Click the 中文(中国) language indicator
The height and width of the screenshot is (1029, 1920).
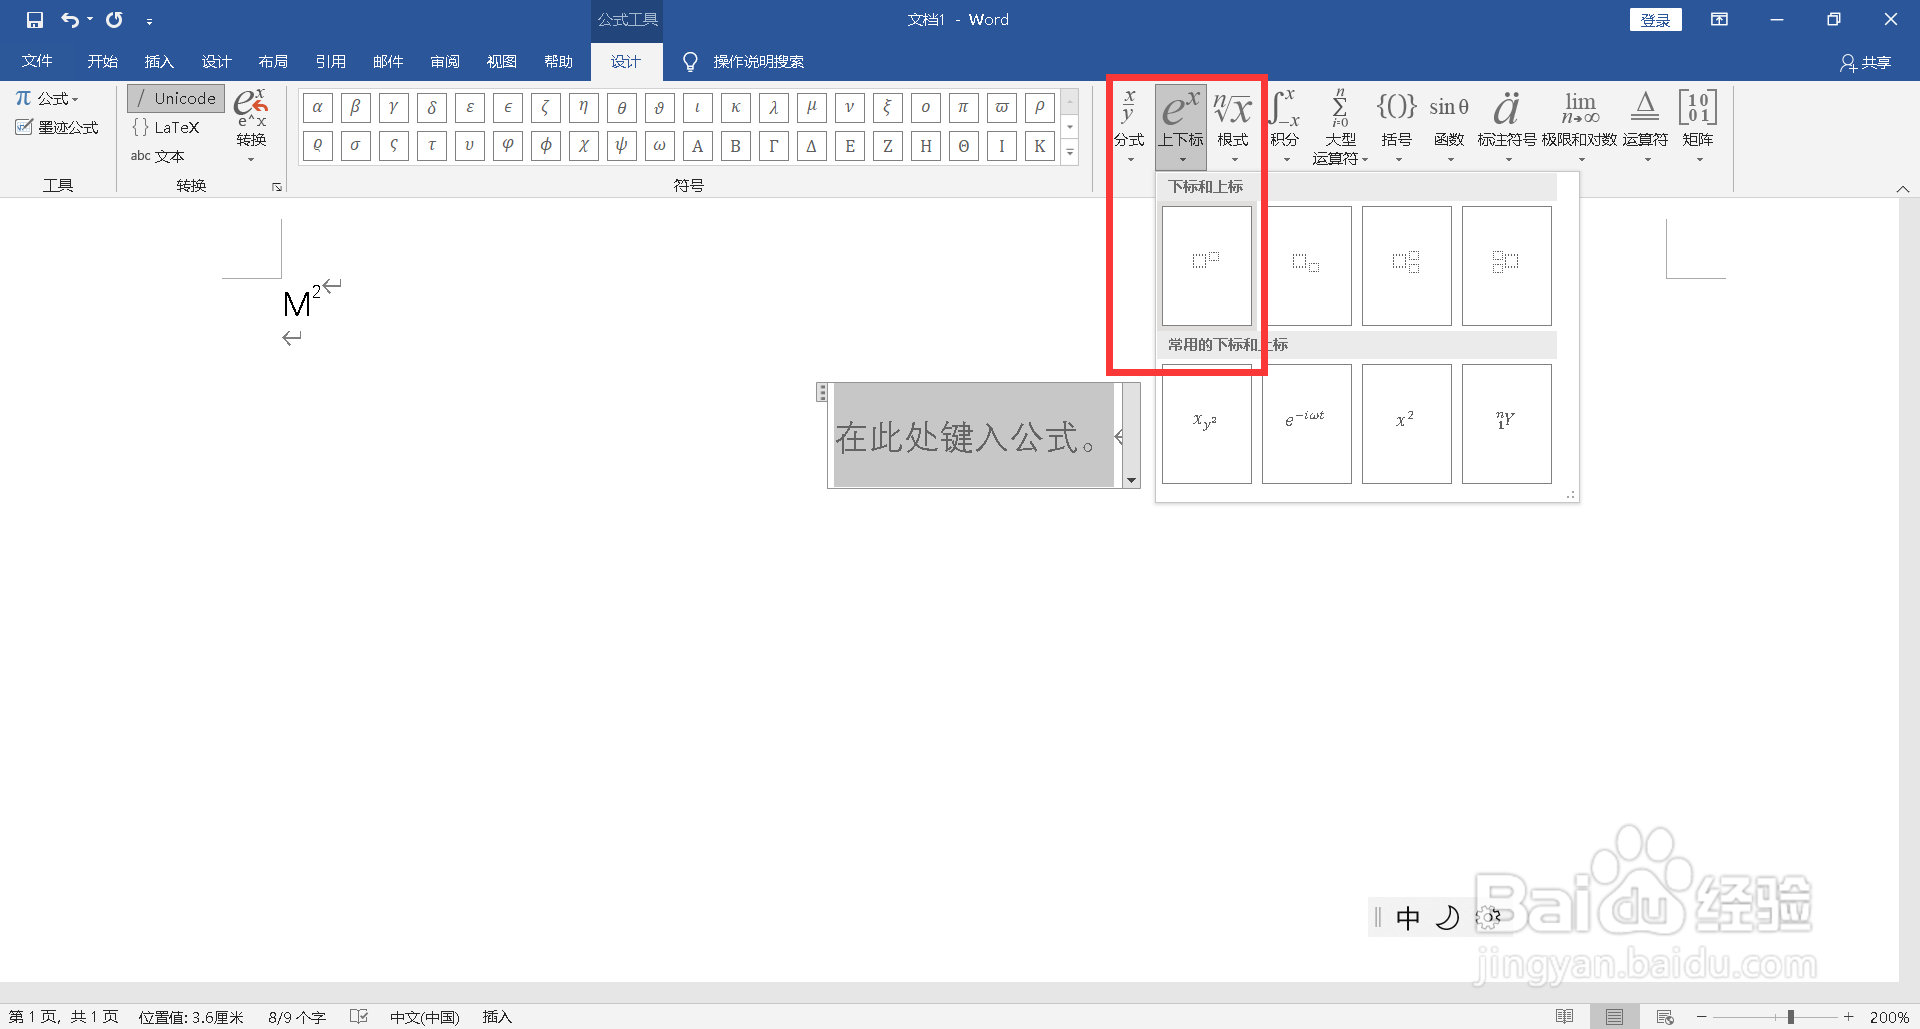425,1017
